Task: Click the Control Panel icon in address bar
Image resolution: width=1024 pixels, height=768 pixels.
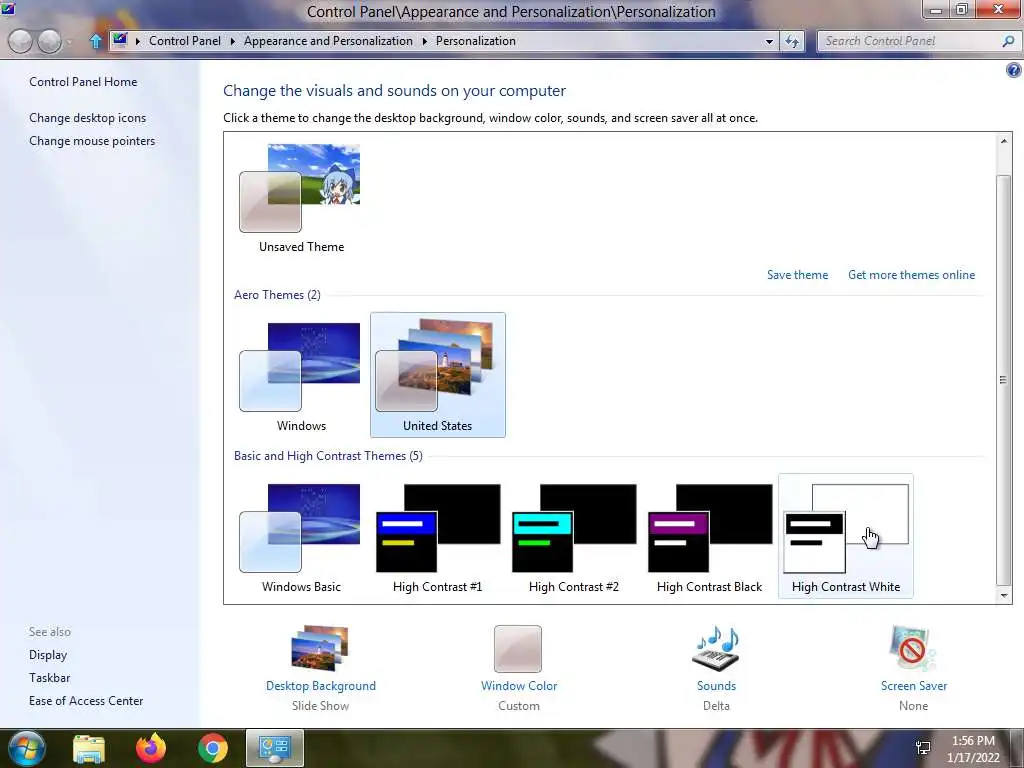Action: 120,40
